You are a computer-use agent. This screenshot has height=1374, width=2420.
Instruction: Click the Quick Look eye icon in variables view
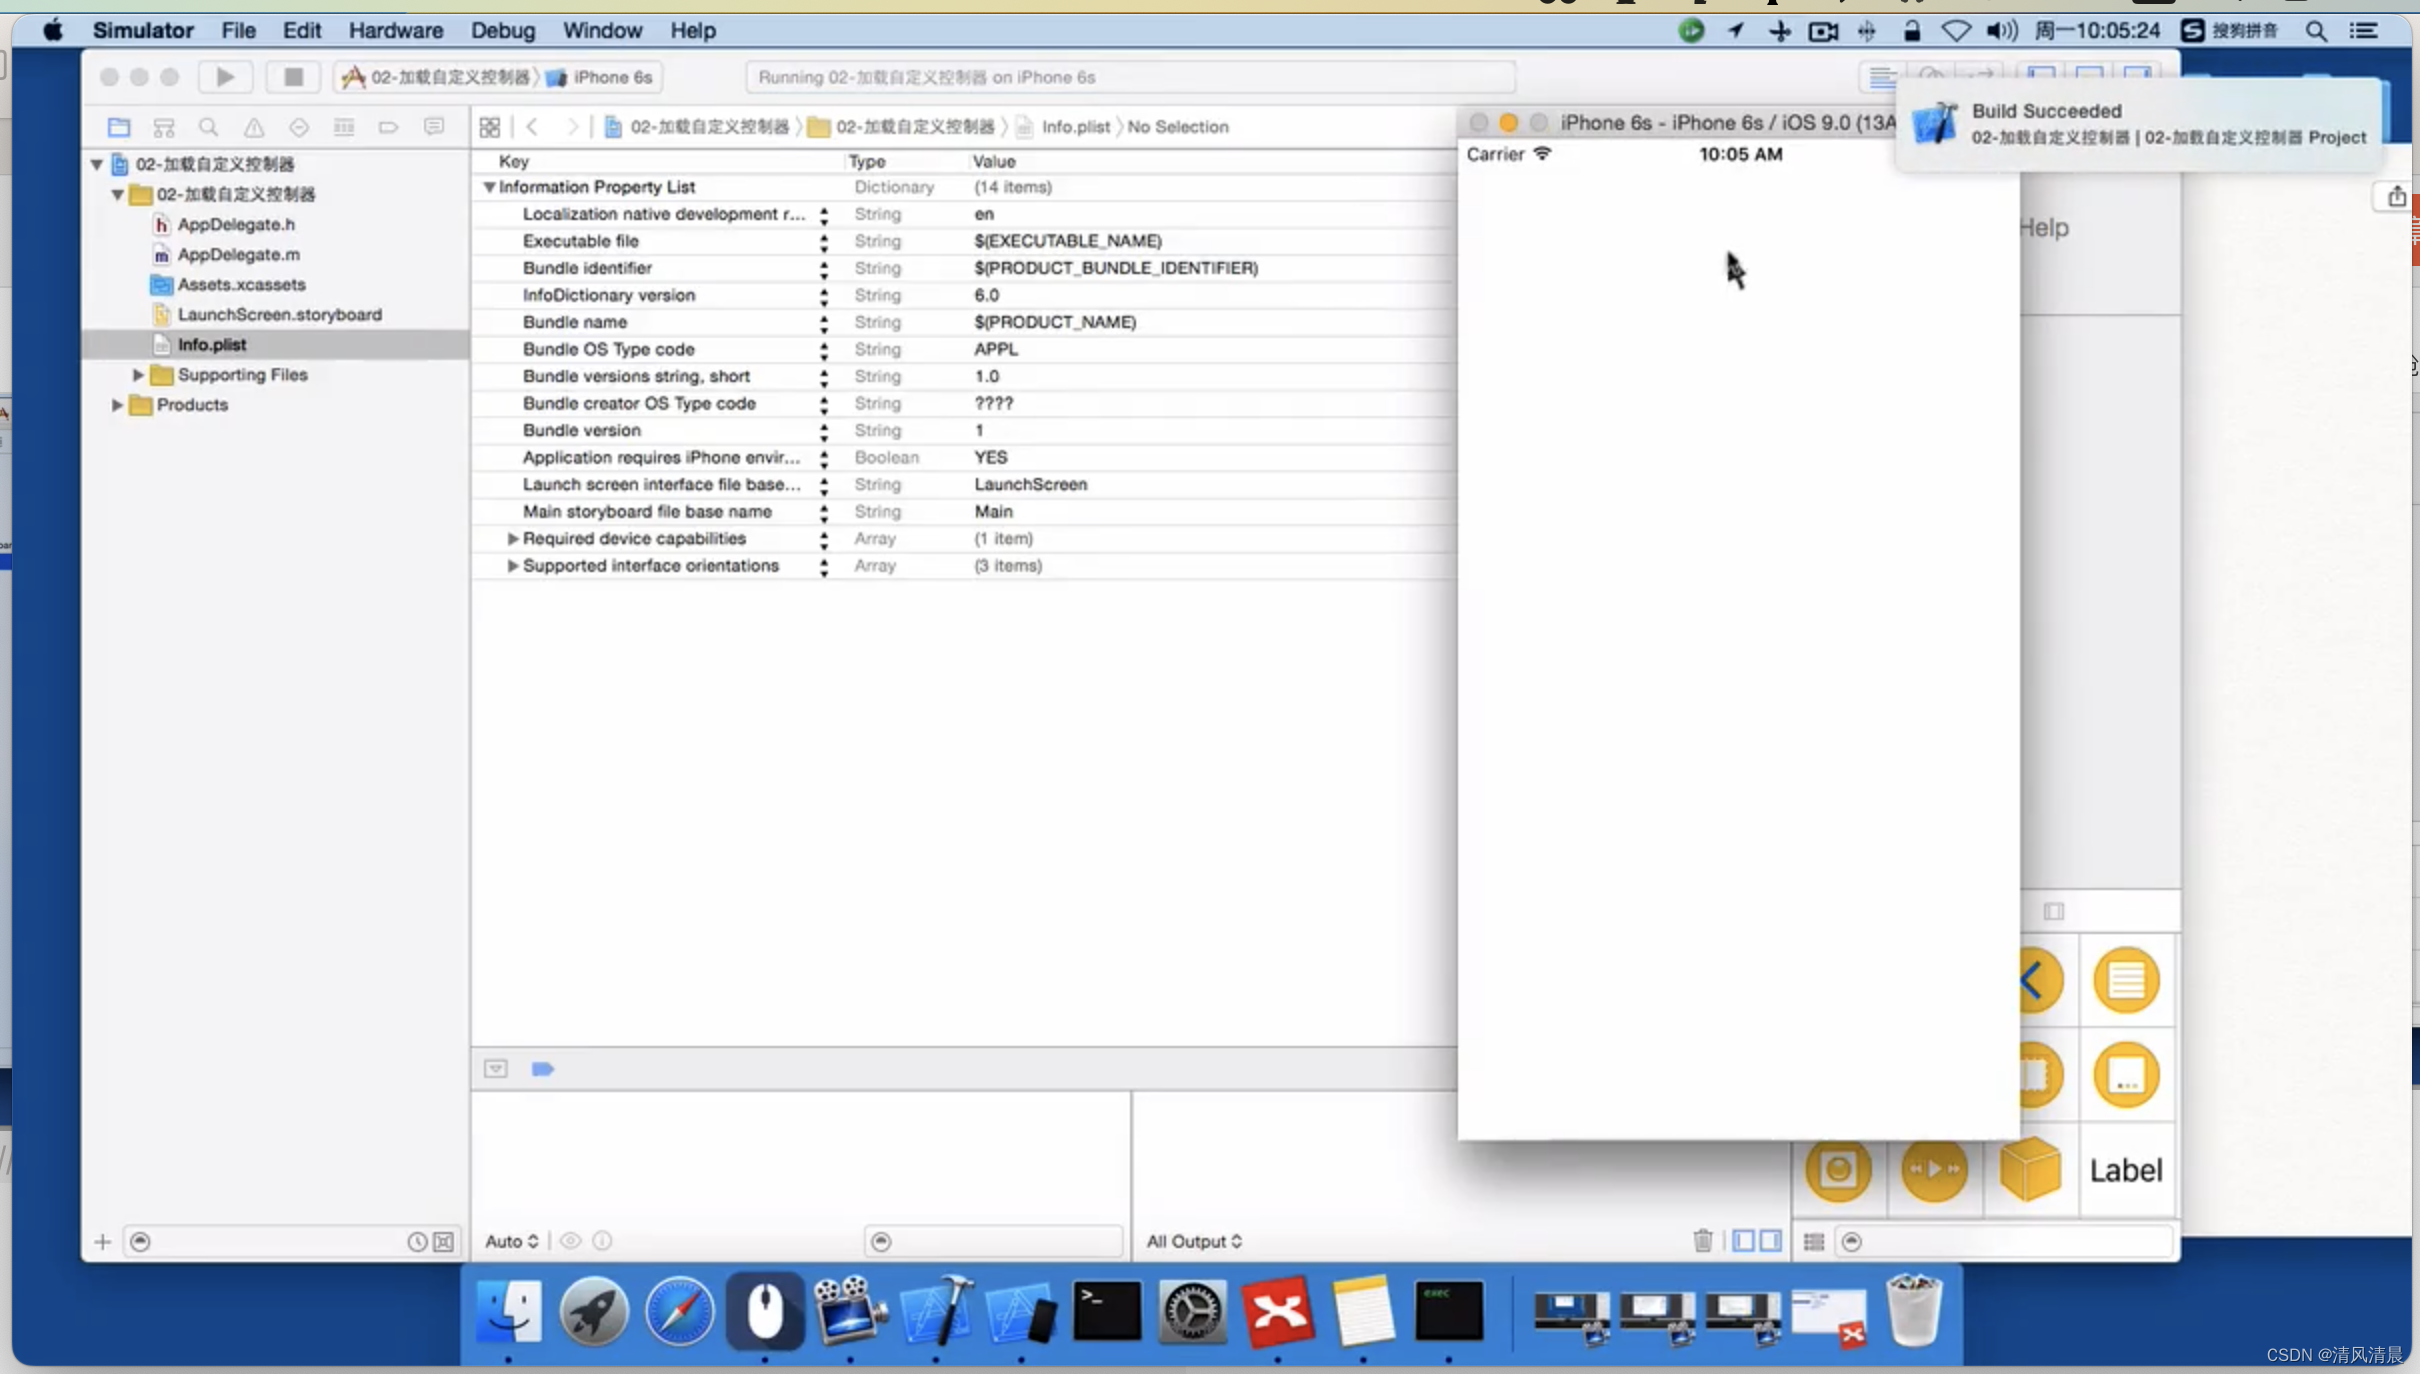click(570, 1241)
